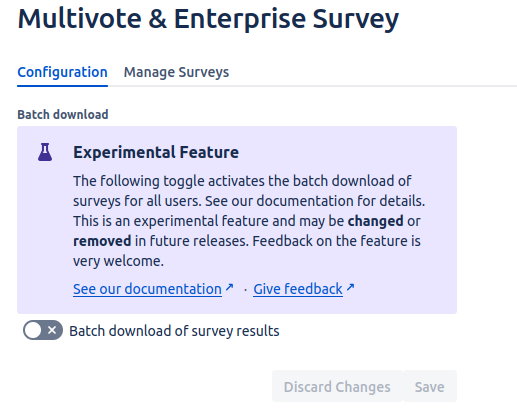Click the X mark inside the toggle
Image resolution: width=517 pixels, height=413 pixels.
point(52,330)
